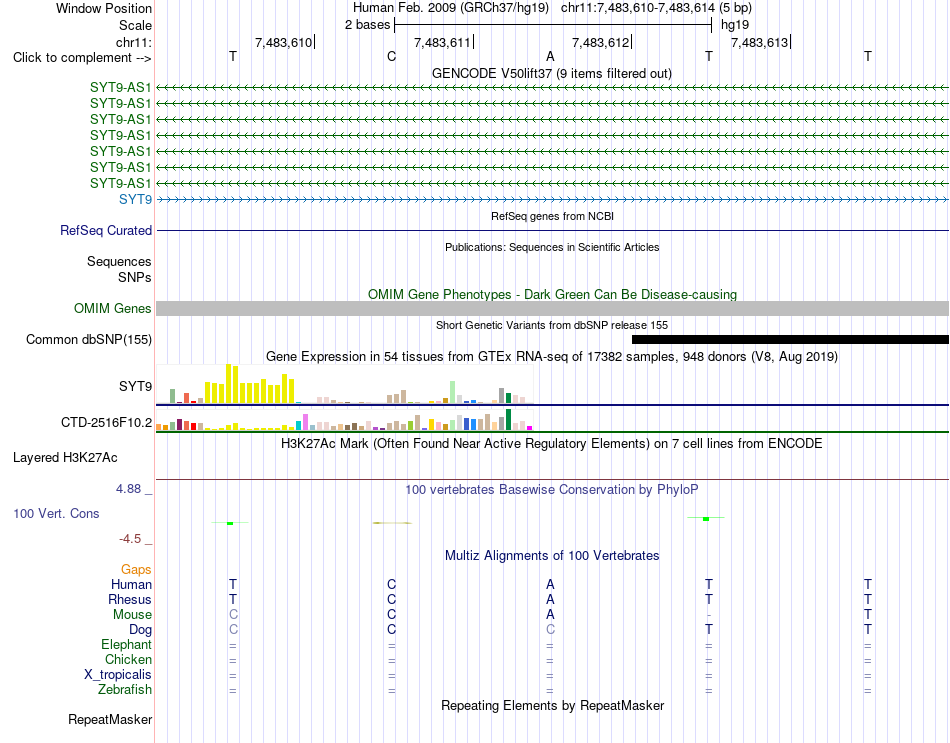The height and width of the screenshot is (743, 950).
Task: Click the SNPs subtrack label
Action: tap(135, 277)
